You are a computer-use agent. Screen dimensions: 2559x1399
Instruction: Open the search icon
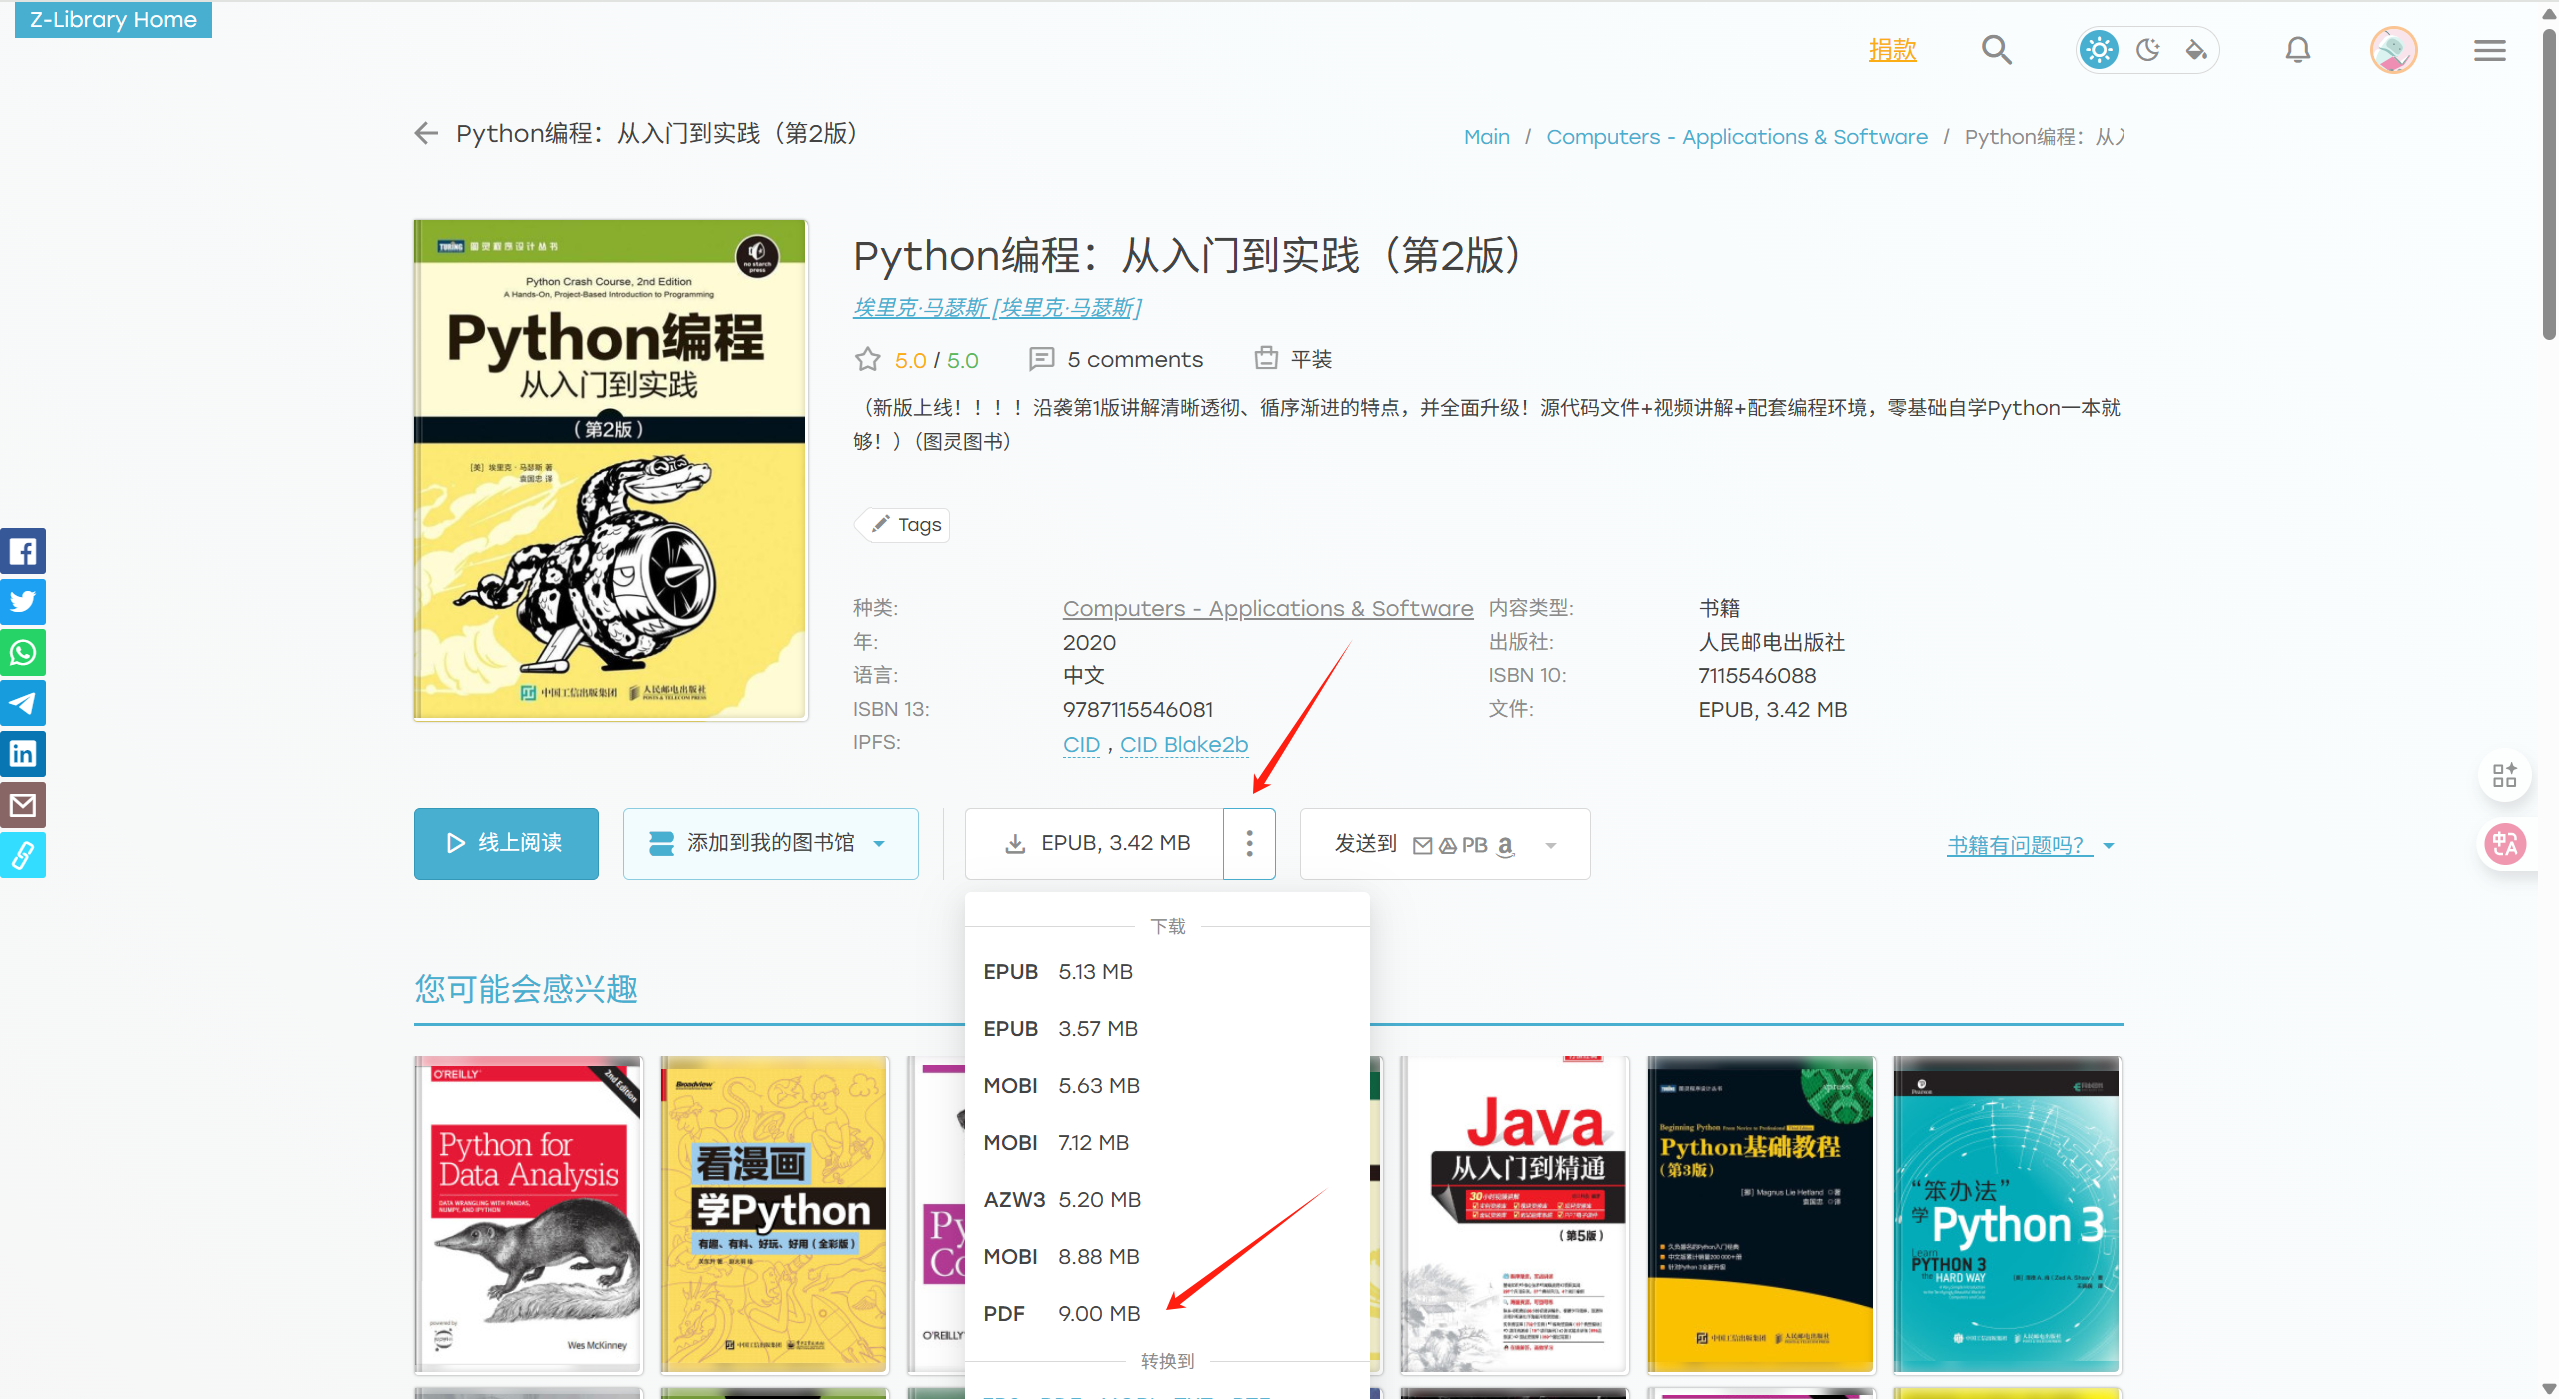(x=1995, y=49)
